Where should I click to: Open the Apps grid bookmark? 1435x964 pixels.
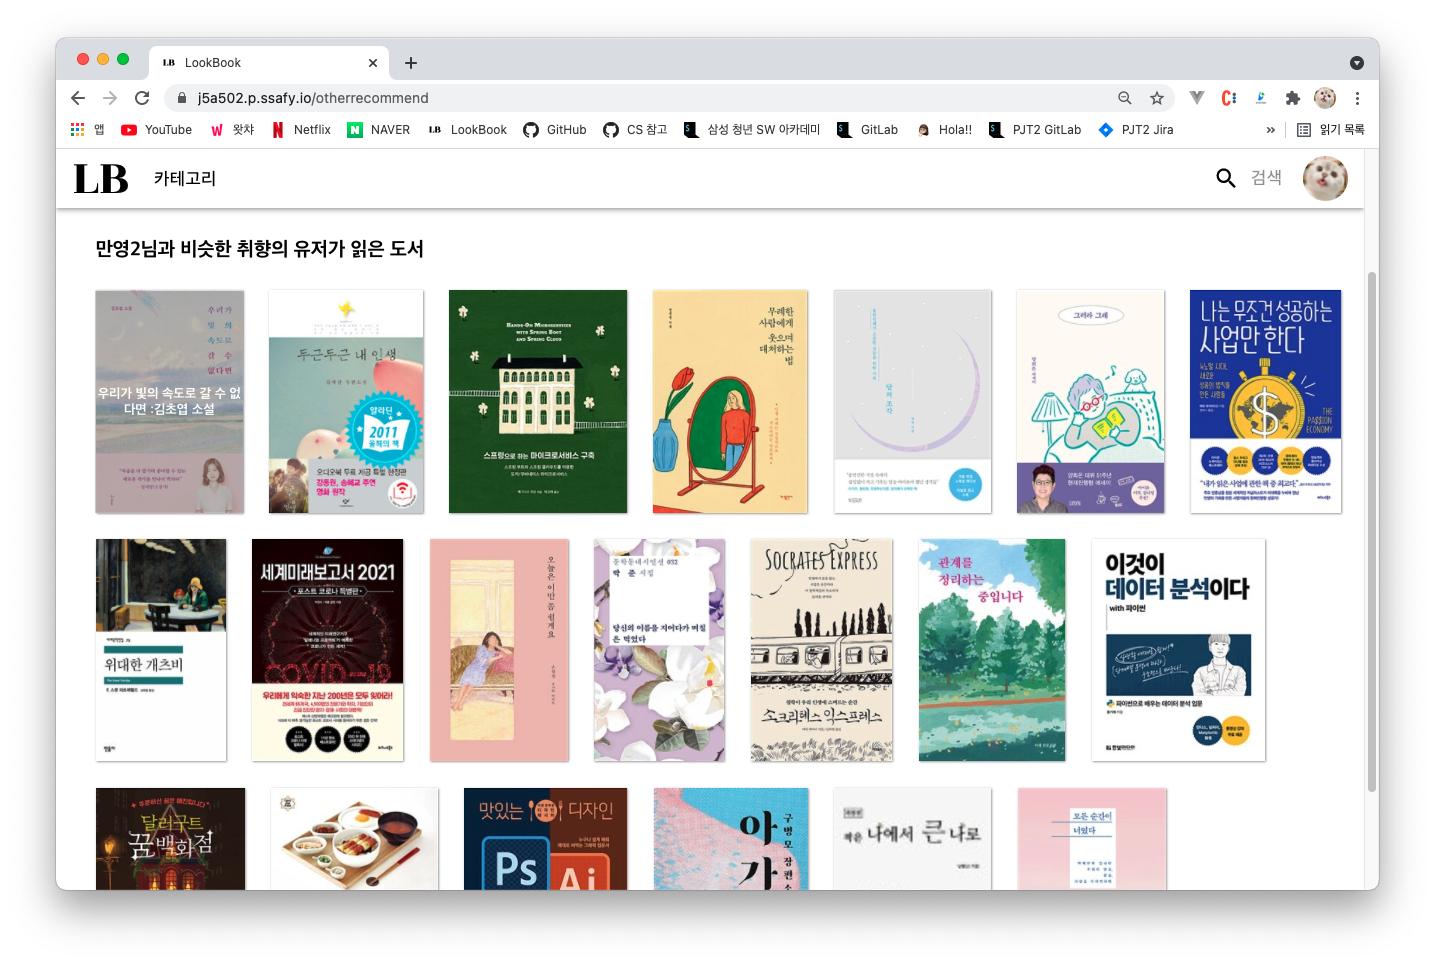click(88, 129)
